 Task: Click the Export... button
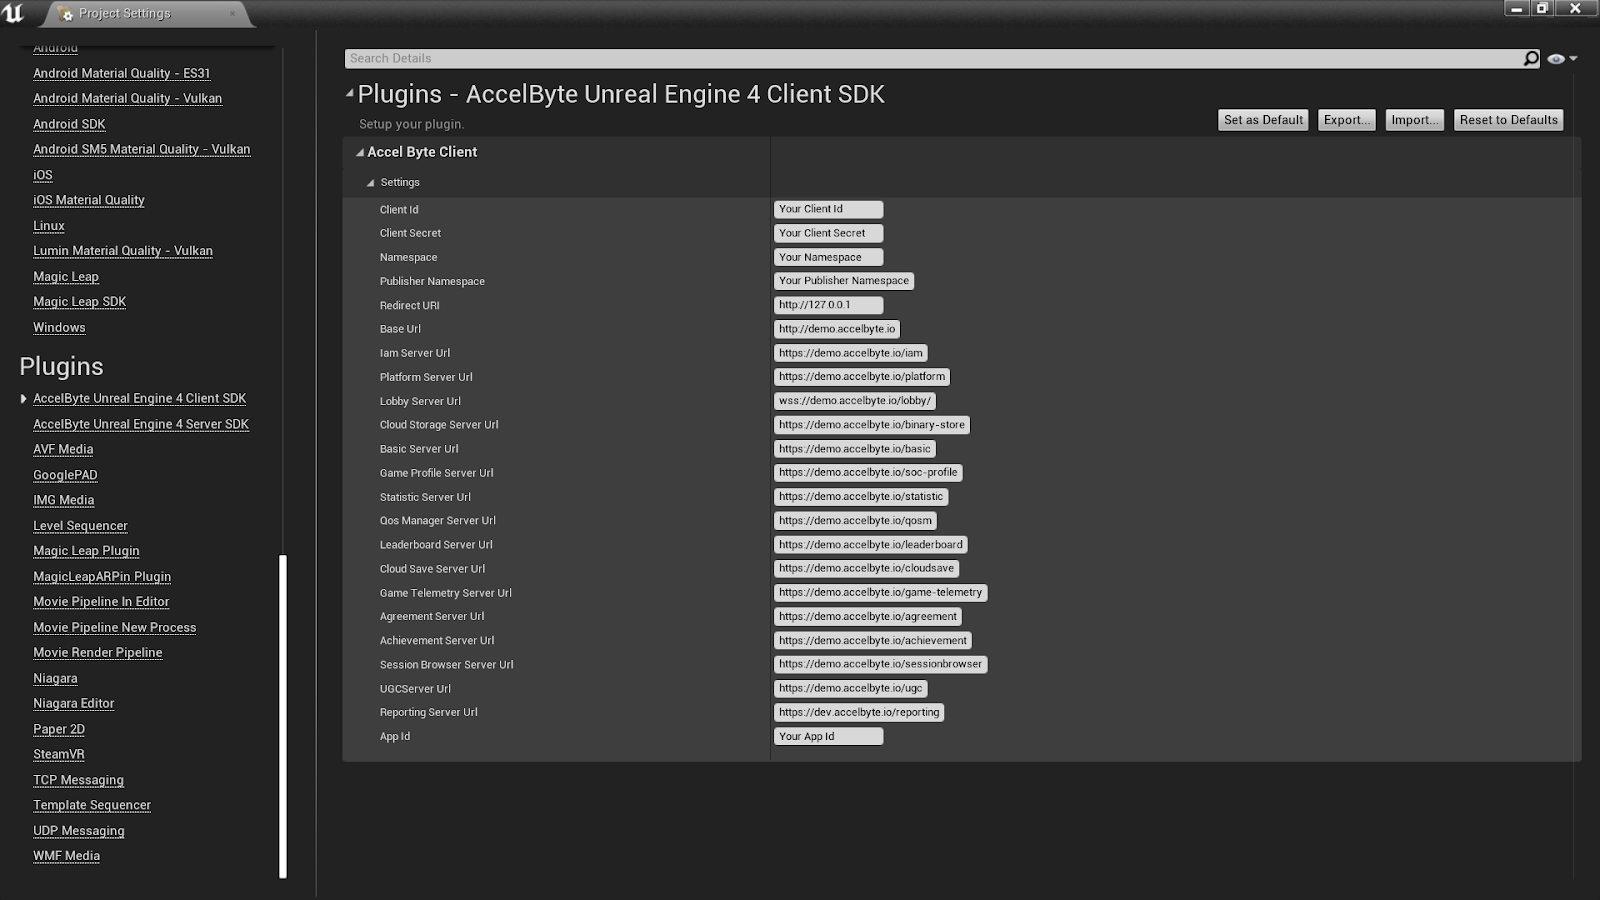point(1347,120)
